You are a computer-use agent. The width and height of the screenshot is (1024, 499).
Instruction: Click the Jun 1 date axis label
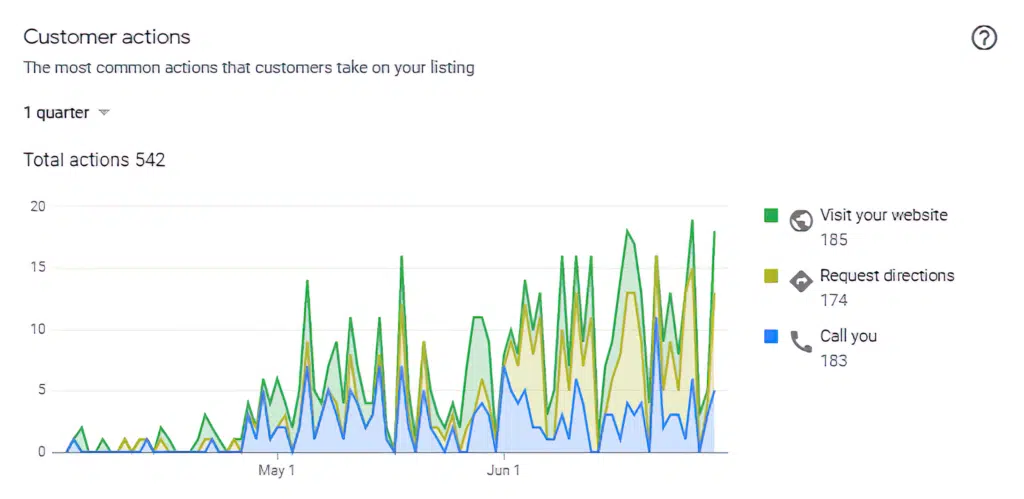pyautogui.click(x=503, y=470)
